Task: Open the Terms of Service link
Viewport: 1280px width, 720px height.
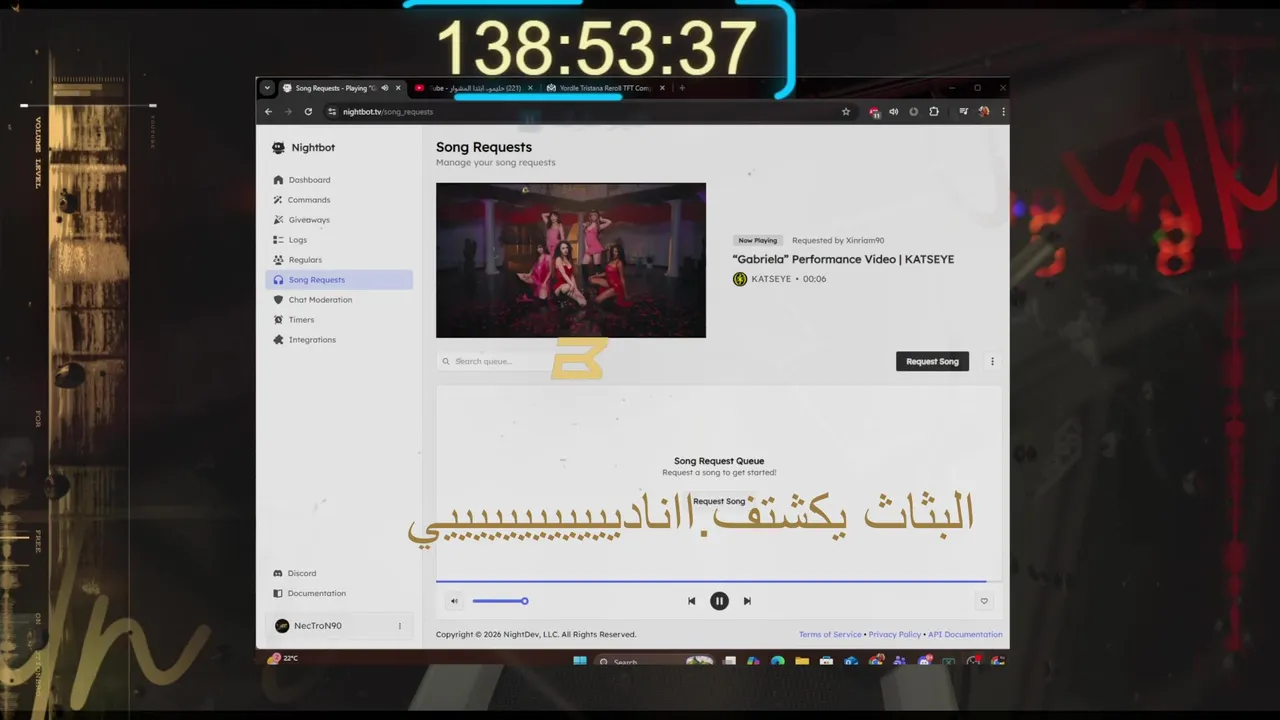Action: 830,634
